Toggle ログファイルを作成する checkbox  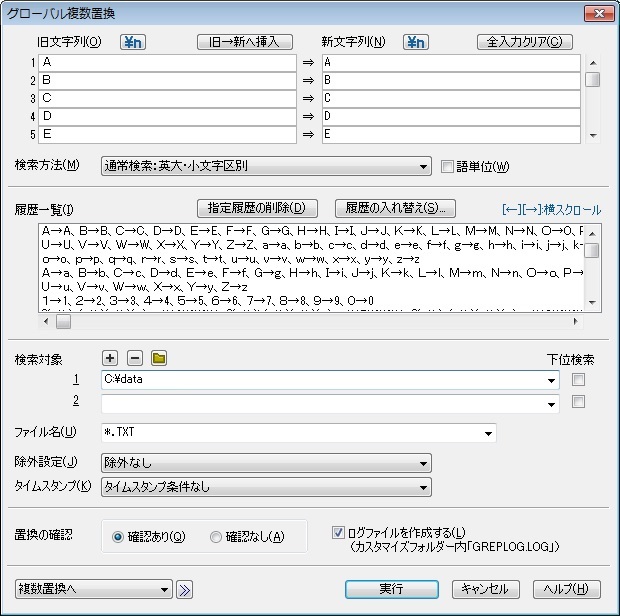[338, 533]
